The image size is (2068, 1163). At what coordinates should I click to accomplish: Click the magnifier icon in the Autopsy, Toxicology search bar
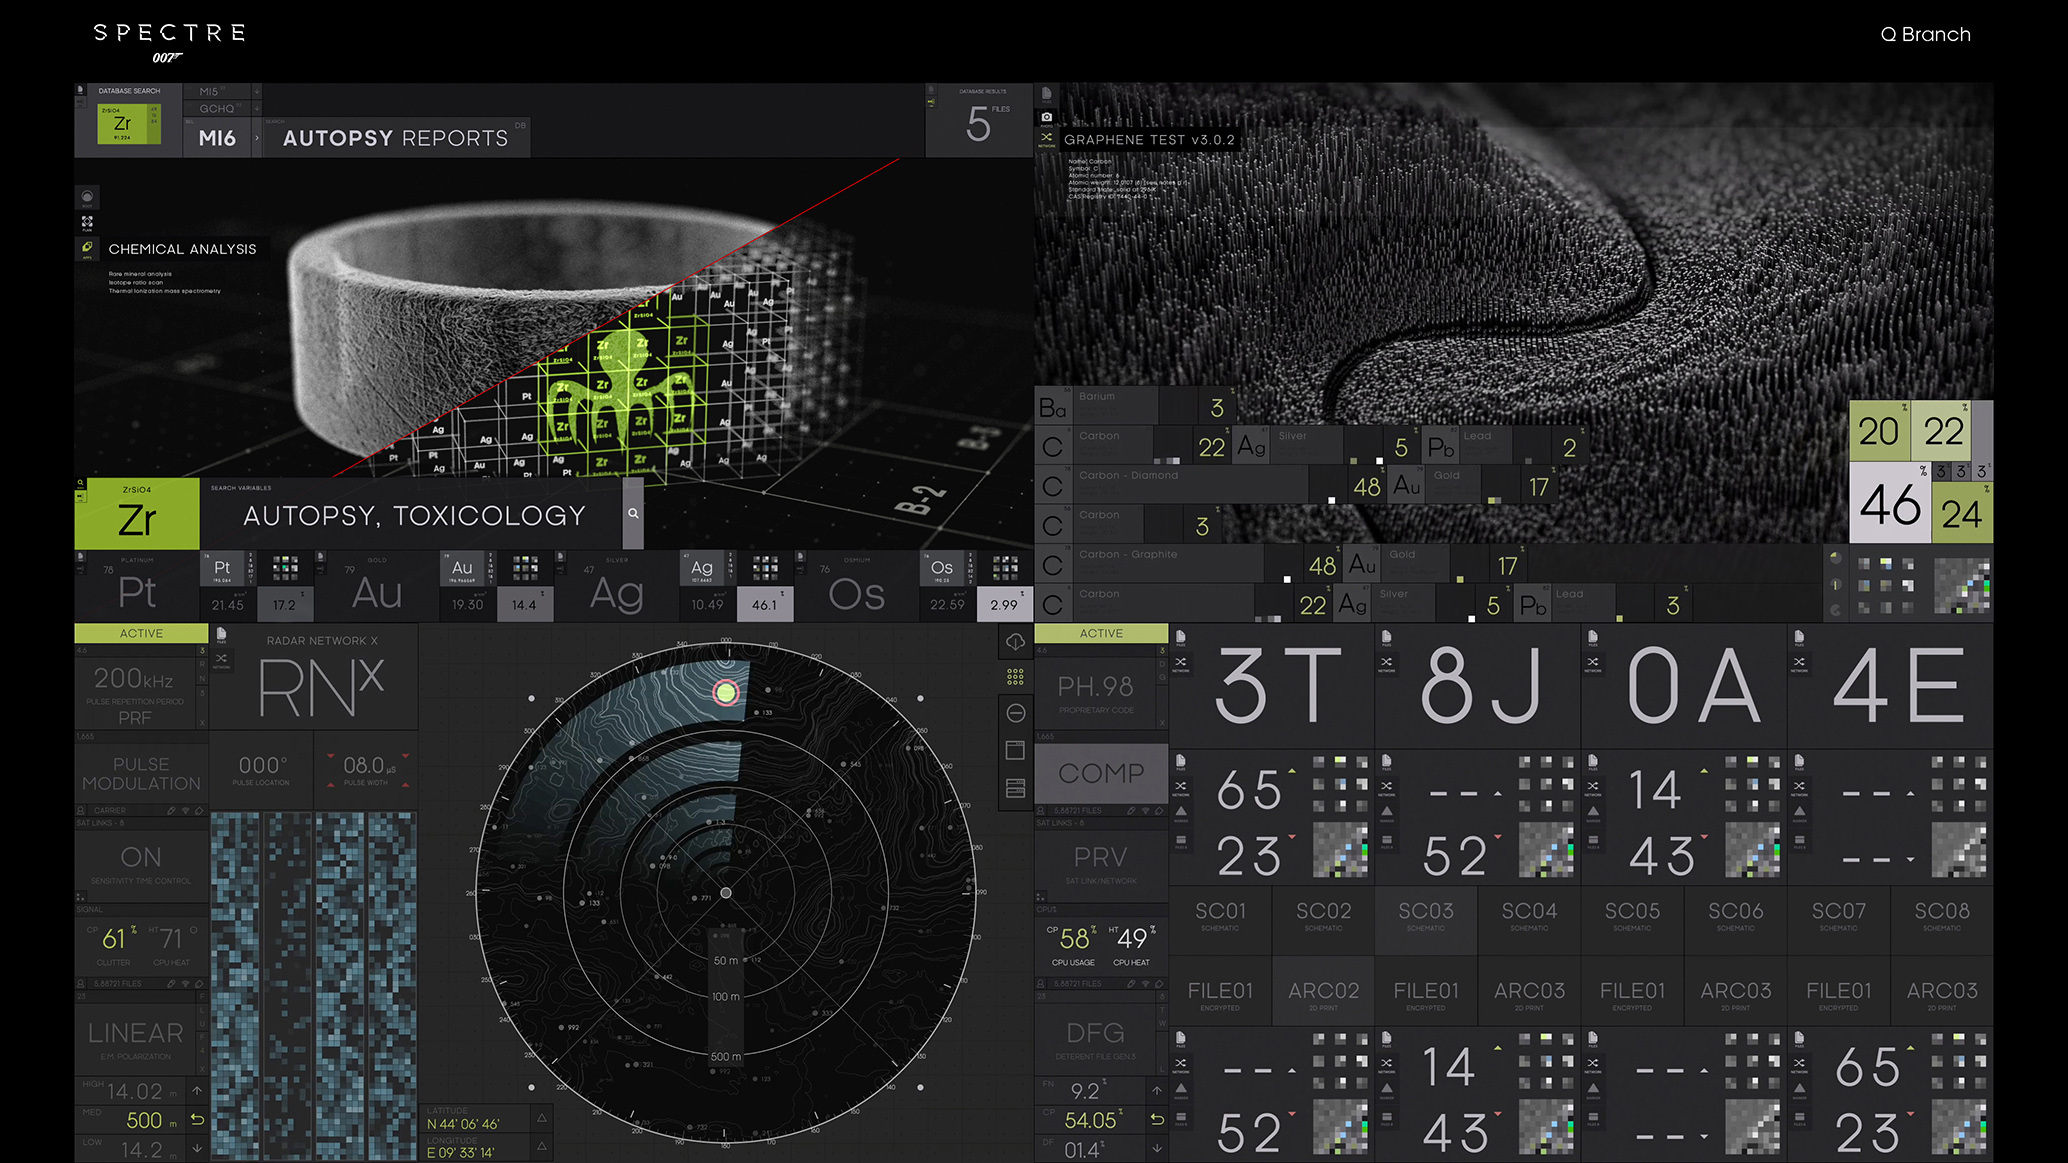pos(633,513)
